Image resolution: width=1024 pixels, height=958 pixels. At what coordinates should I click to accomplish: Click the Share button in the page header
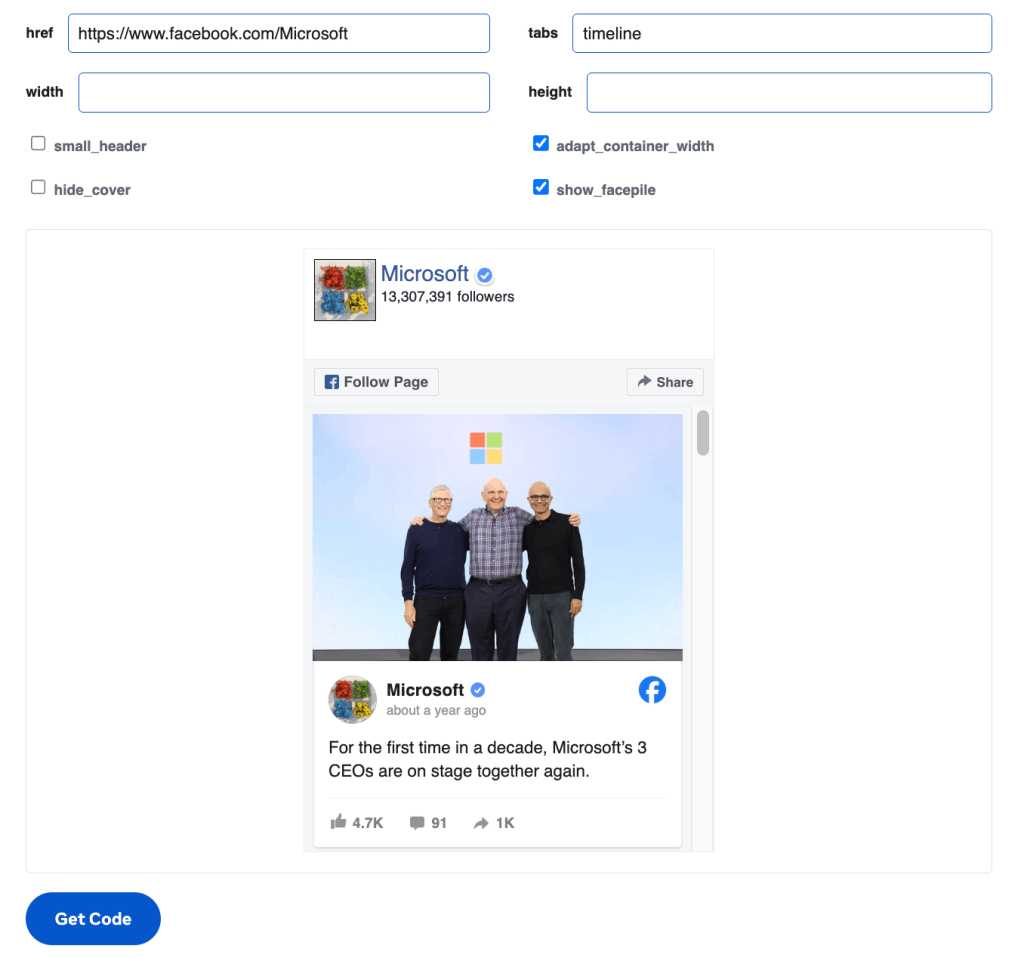665,382
